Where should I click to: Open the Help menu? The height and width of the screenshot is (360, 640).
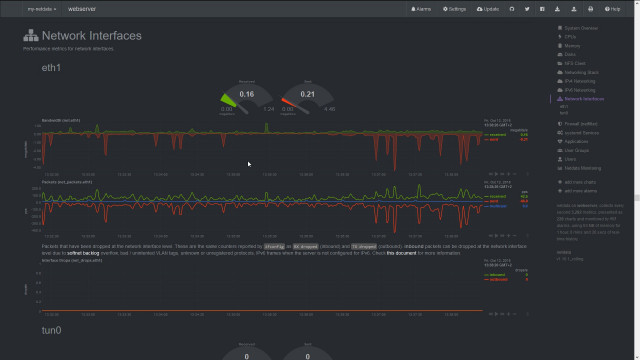[x=612, y=9]
